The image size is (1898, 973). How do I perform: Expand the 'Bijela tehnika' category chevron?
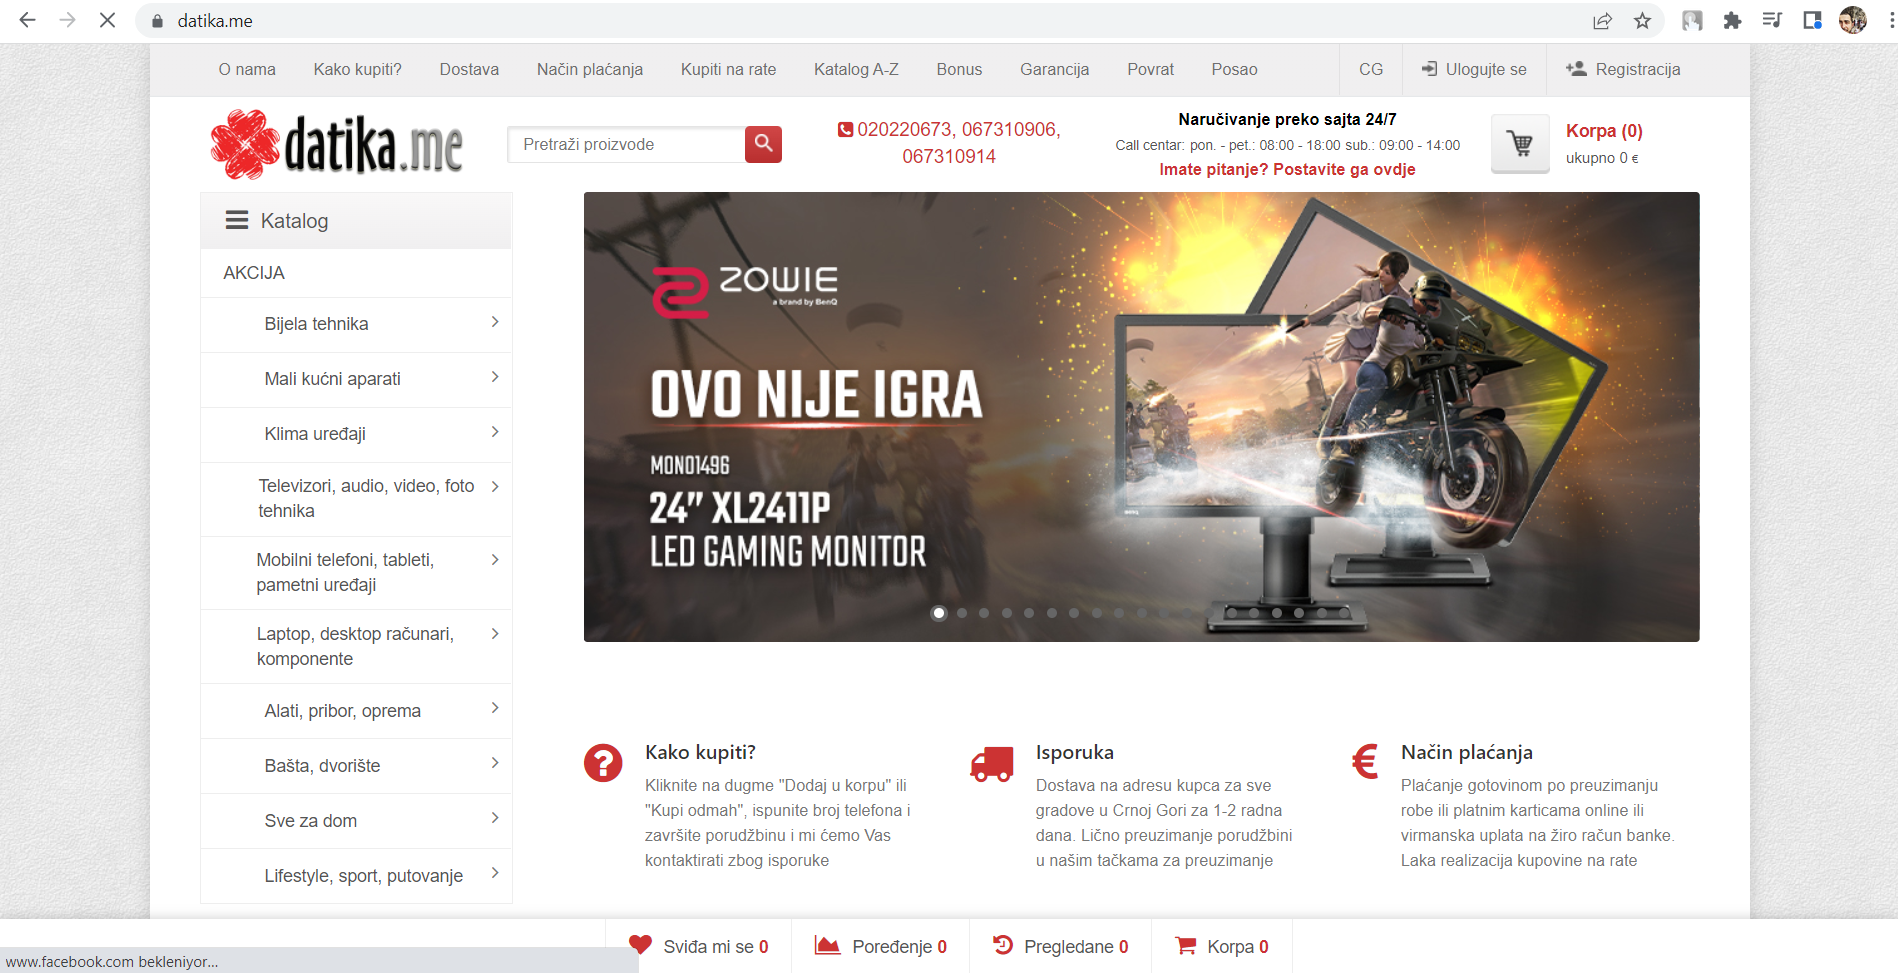[x=494, y=323]
